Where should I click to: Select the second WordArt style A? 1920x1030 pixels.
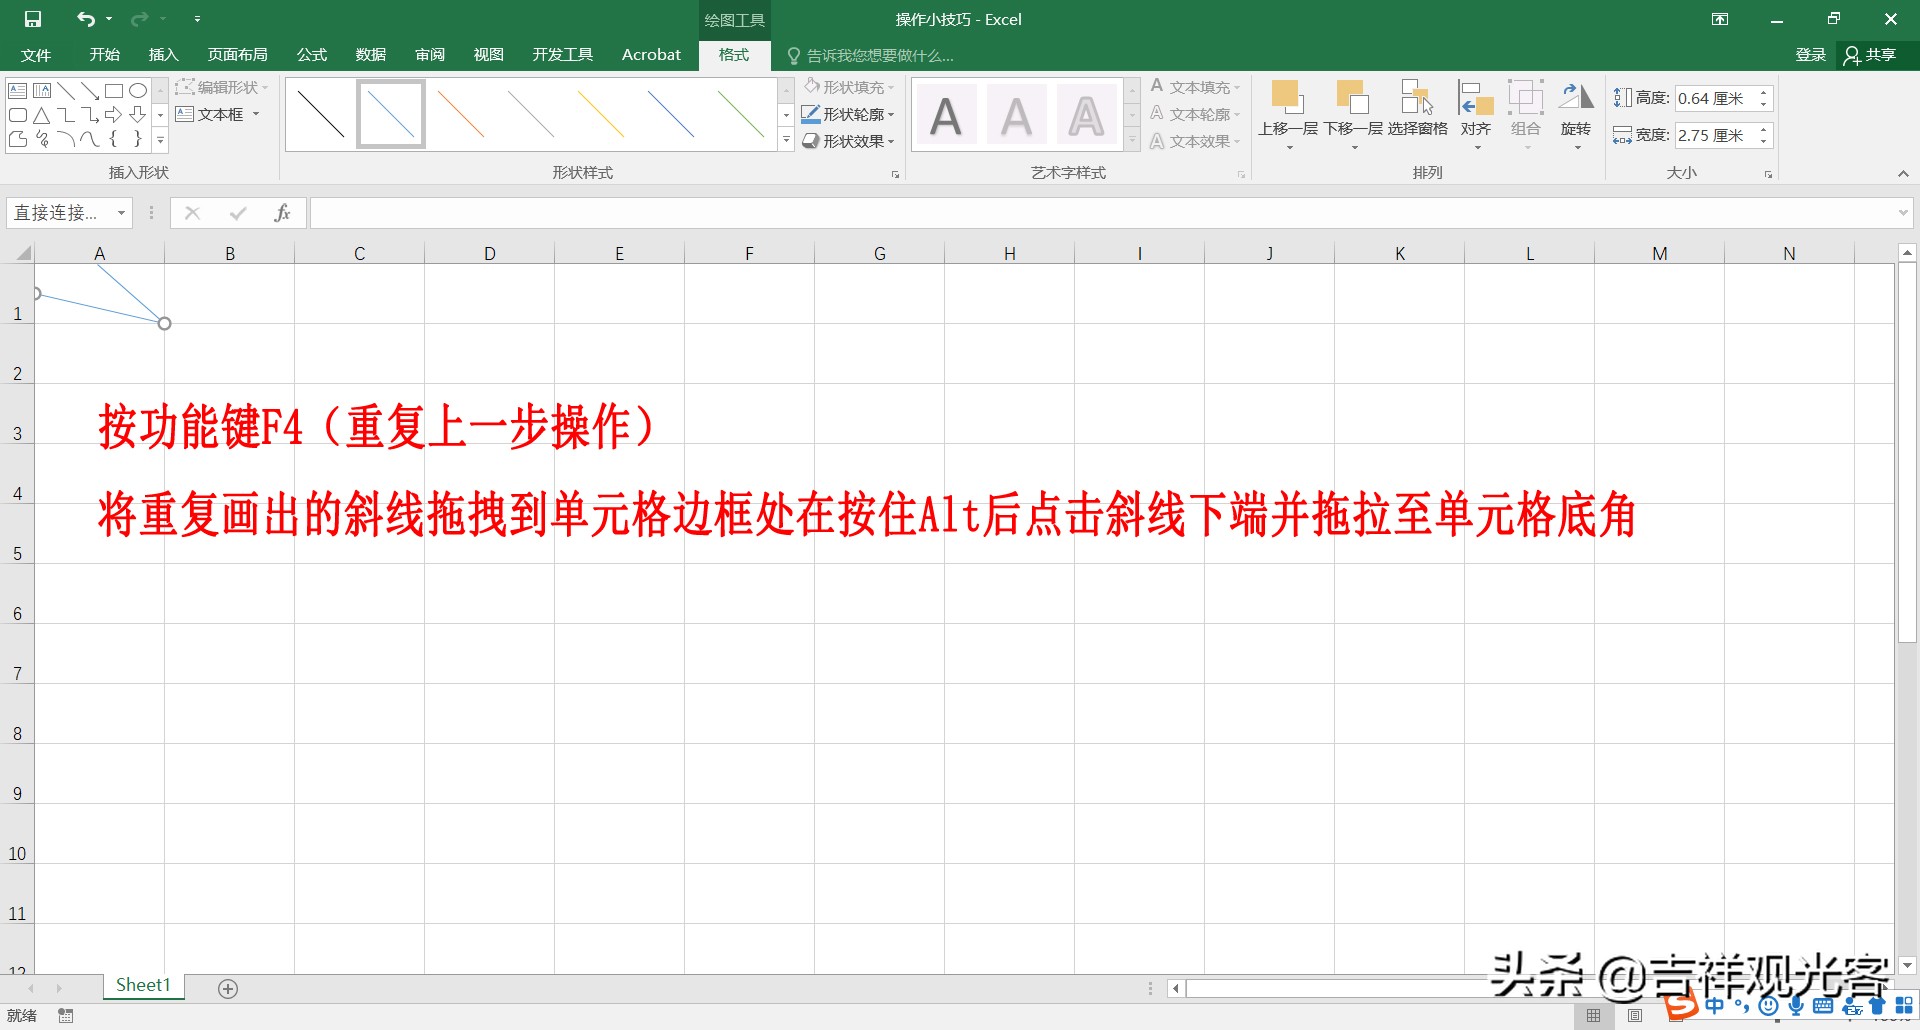(x=1015, y=113)
